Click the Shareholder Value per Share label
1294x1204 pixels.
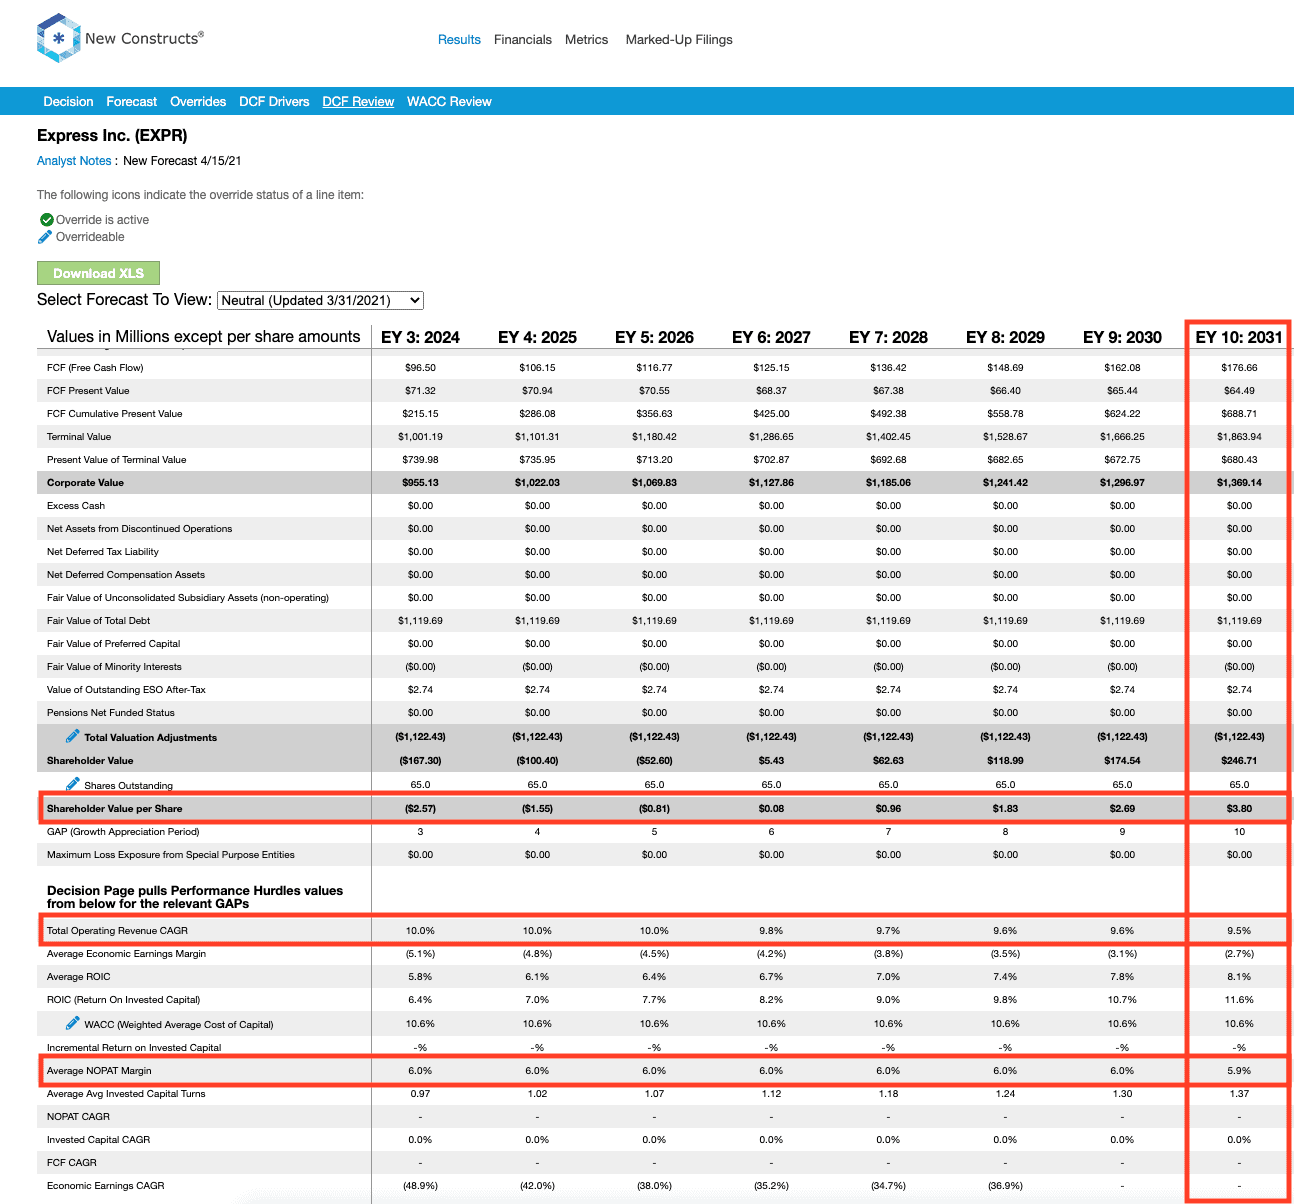[114, 809]
